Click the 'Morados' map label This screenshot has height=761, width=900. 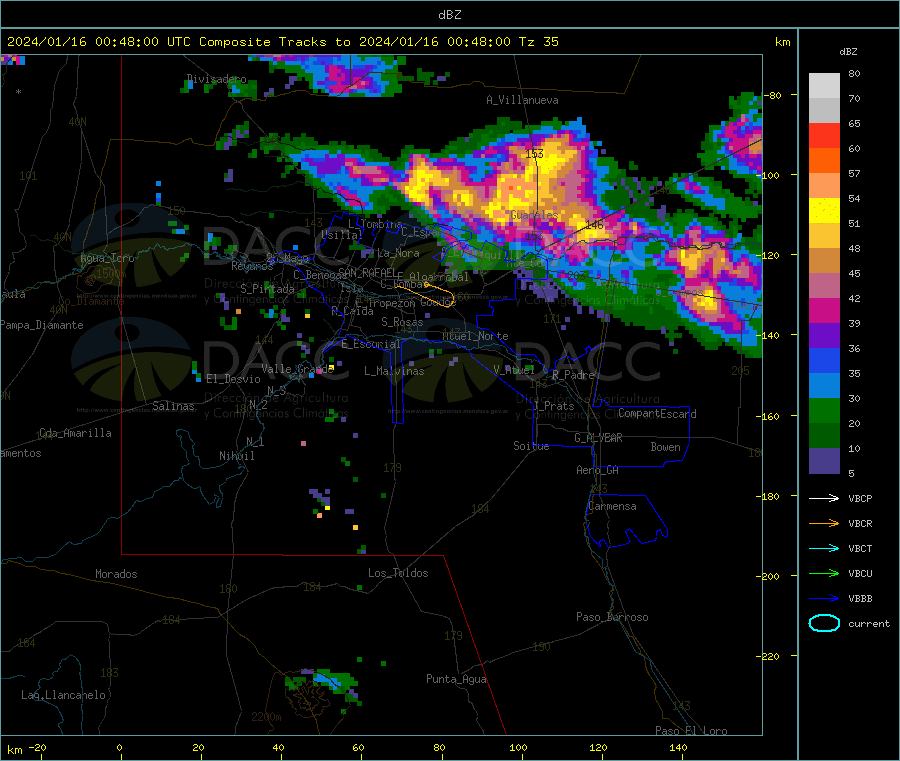116,574
